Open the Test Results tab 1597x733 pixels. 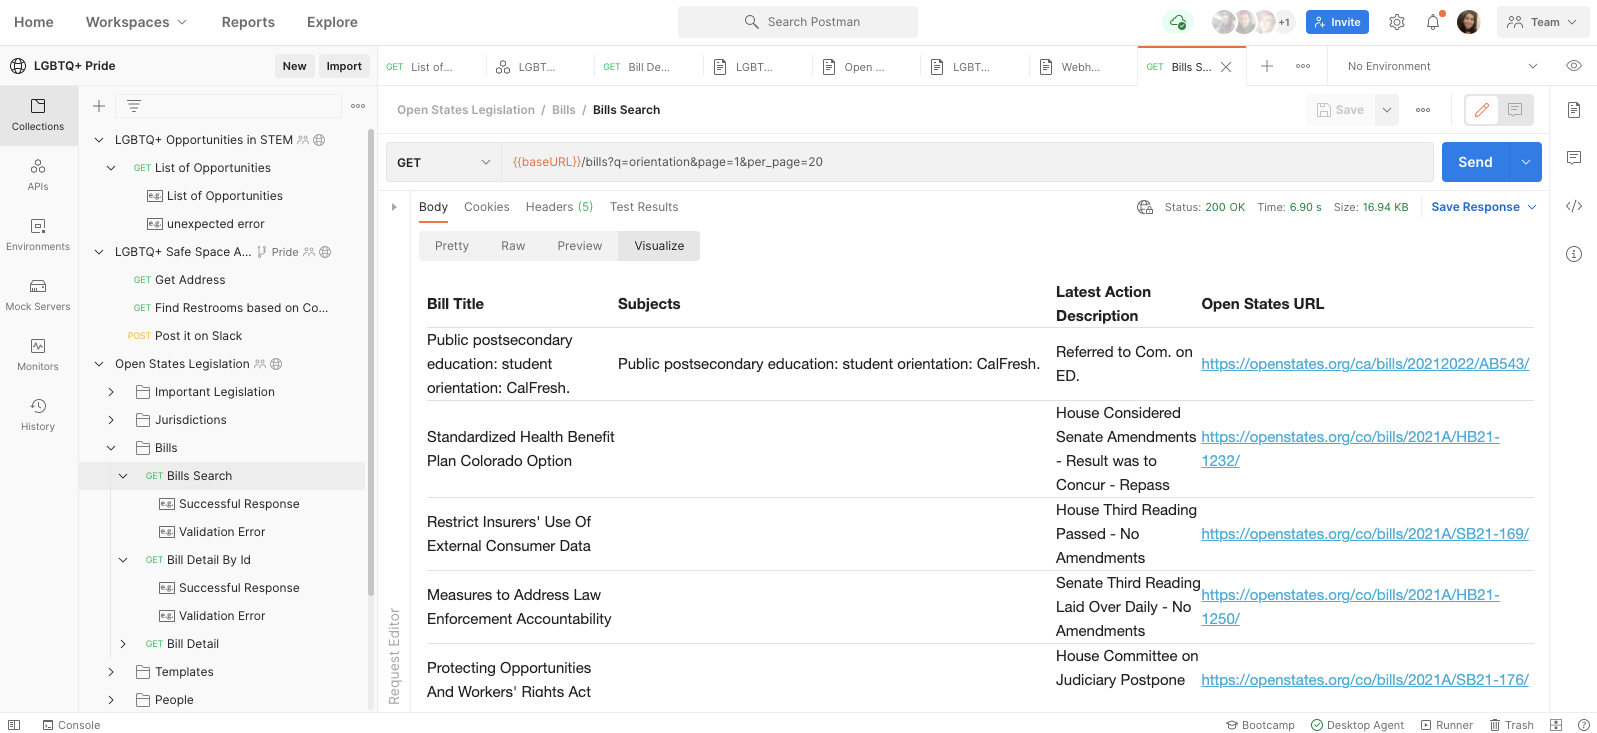click(644, 207)
